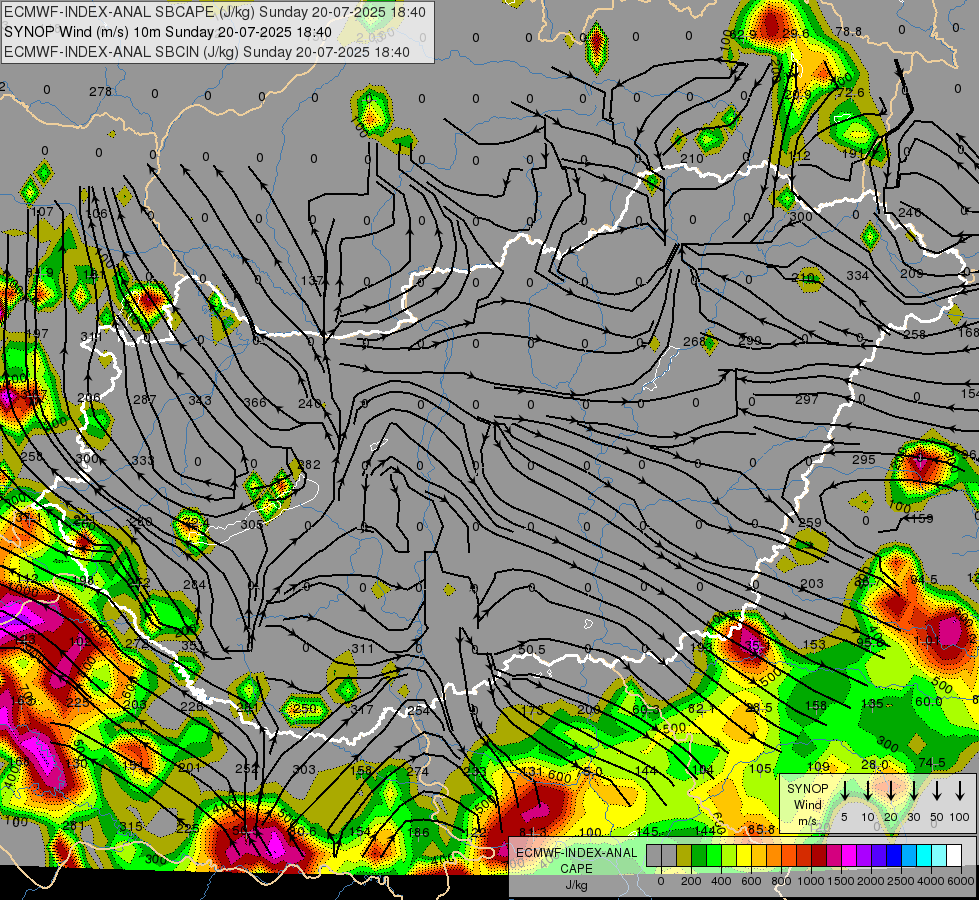The width and height of the screenshot is (979, 900).
Task: Click the 200 tick in the CAPE legend
Action: coord(691,881)
